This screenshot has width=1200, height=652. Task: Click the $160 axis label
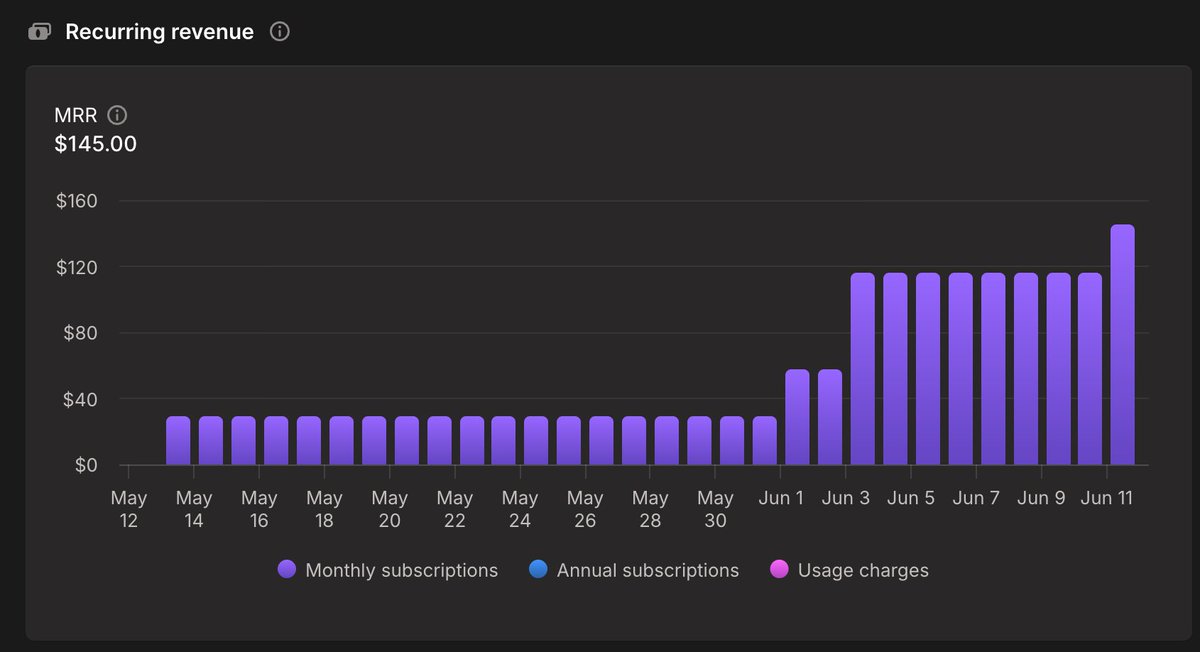[x=77, y=201]
